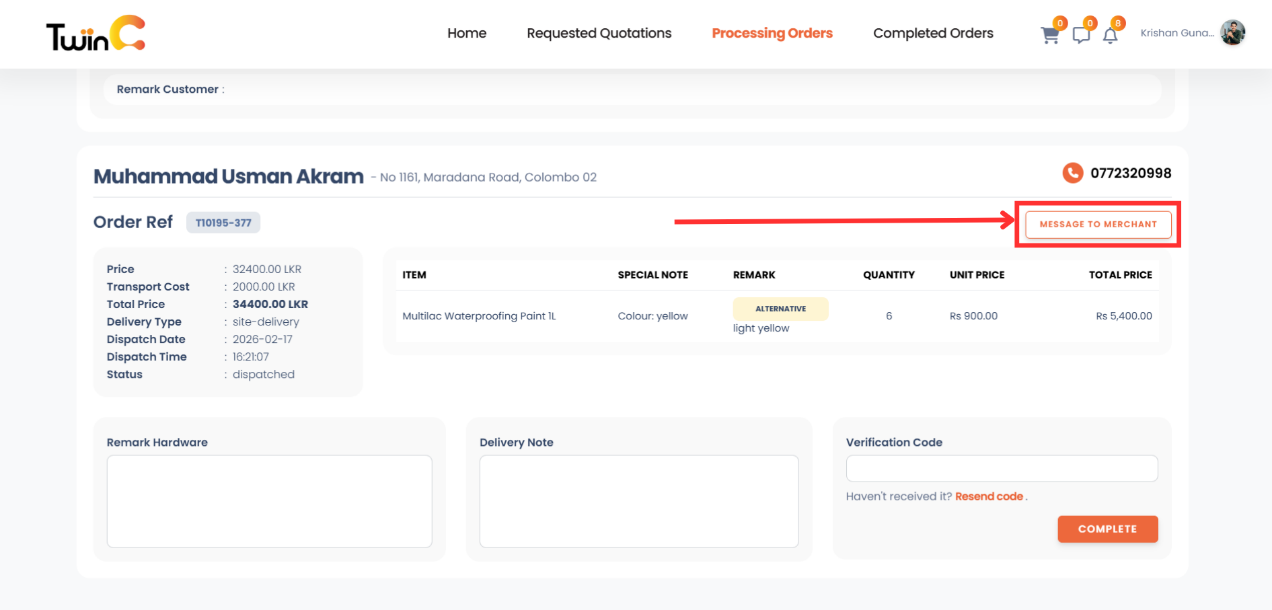Click the Delivery Note text area

[639, 500]
